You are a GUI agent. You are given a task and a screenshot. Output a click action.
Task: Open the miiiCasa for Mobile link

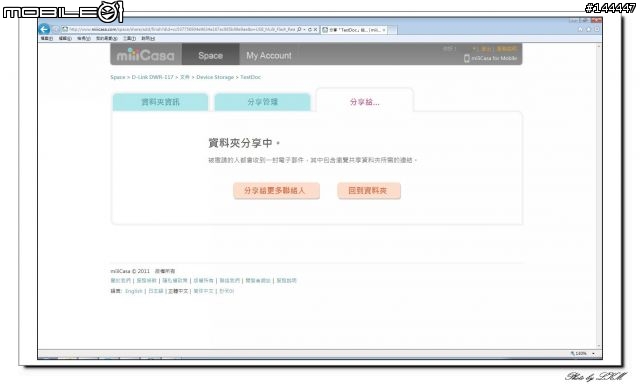(x=494, y=58)
